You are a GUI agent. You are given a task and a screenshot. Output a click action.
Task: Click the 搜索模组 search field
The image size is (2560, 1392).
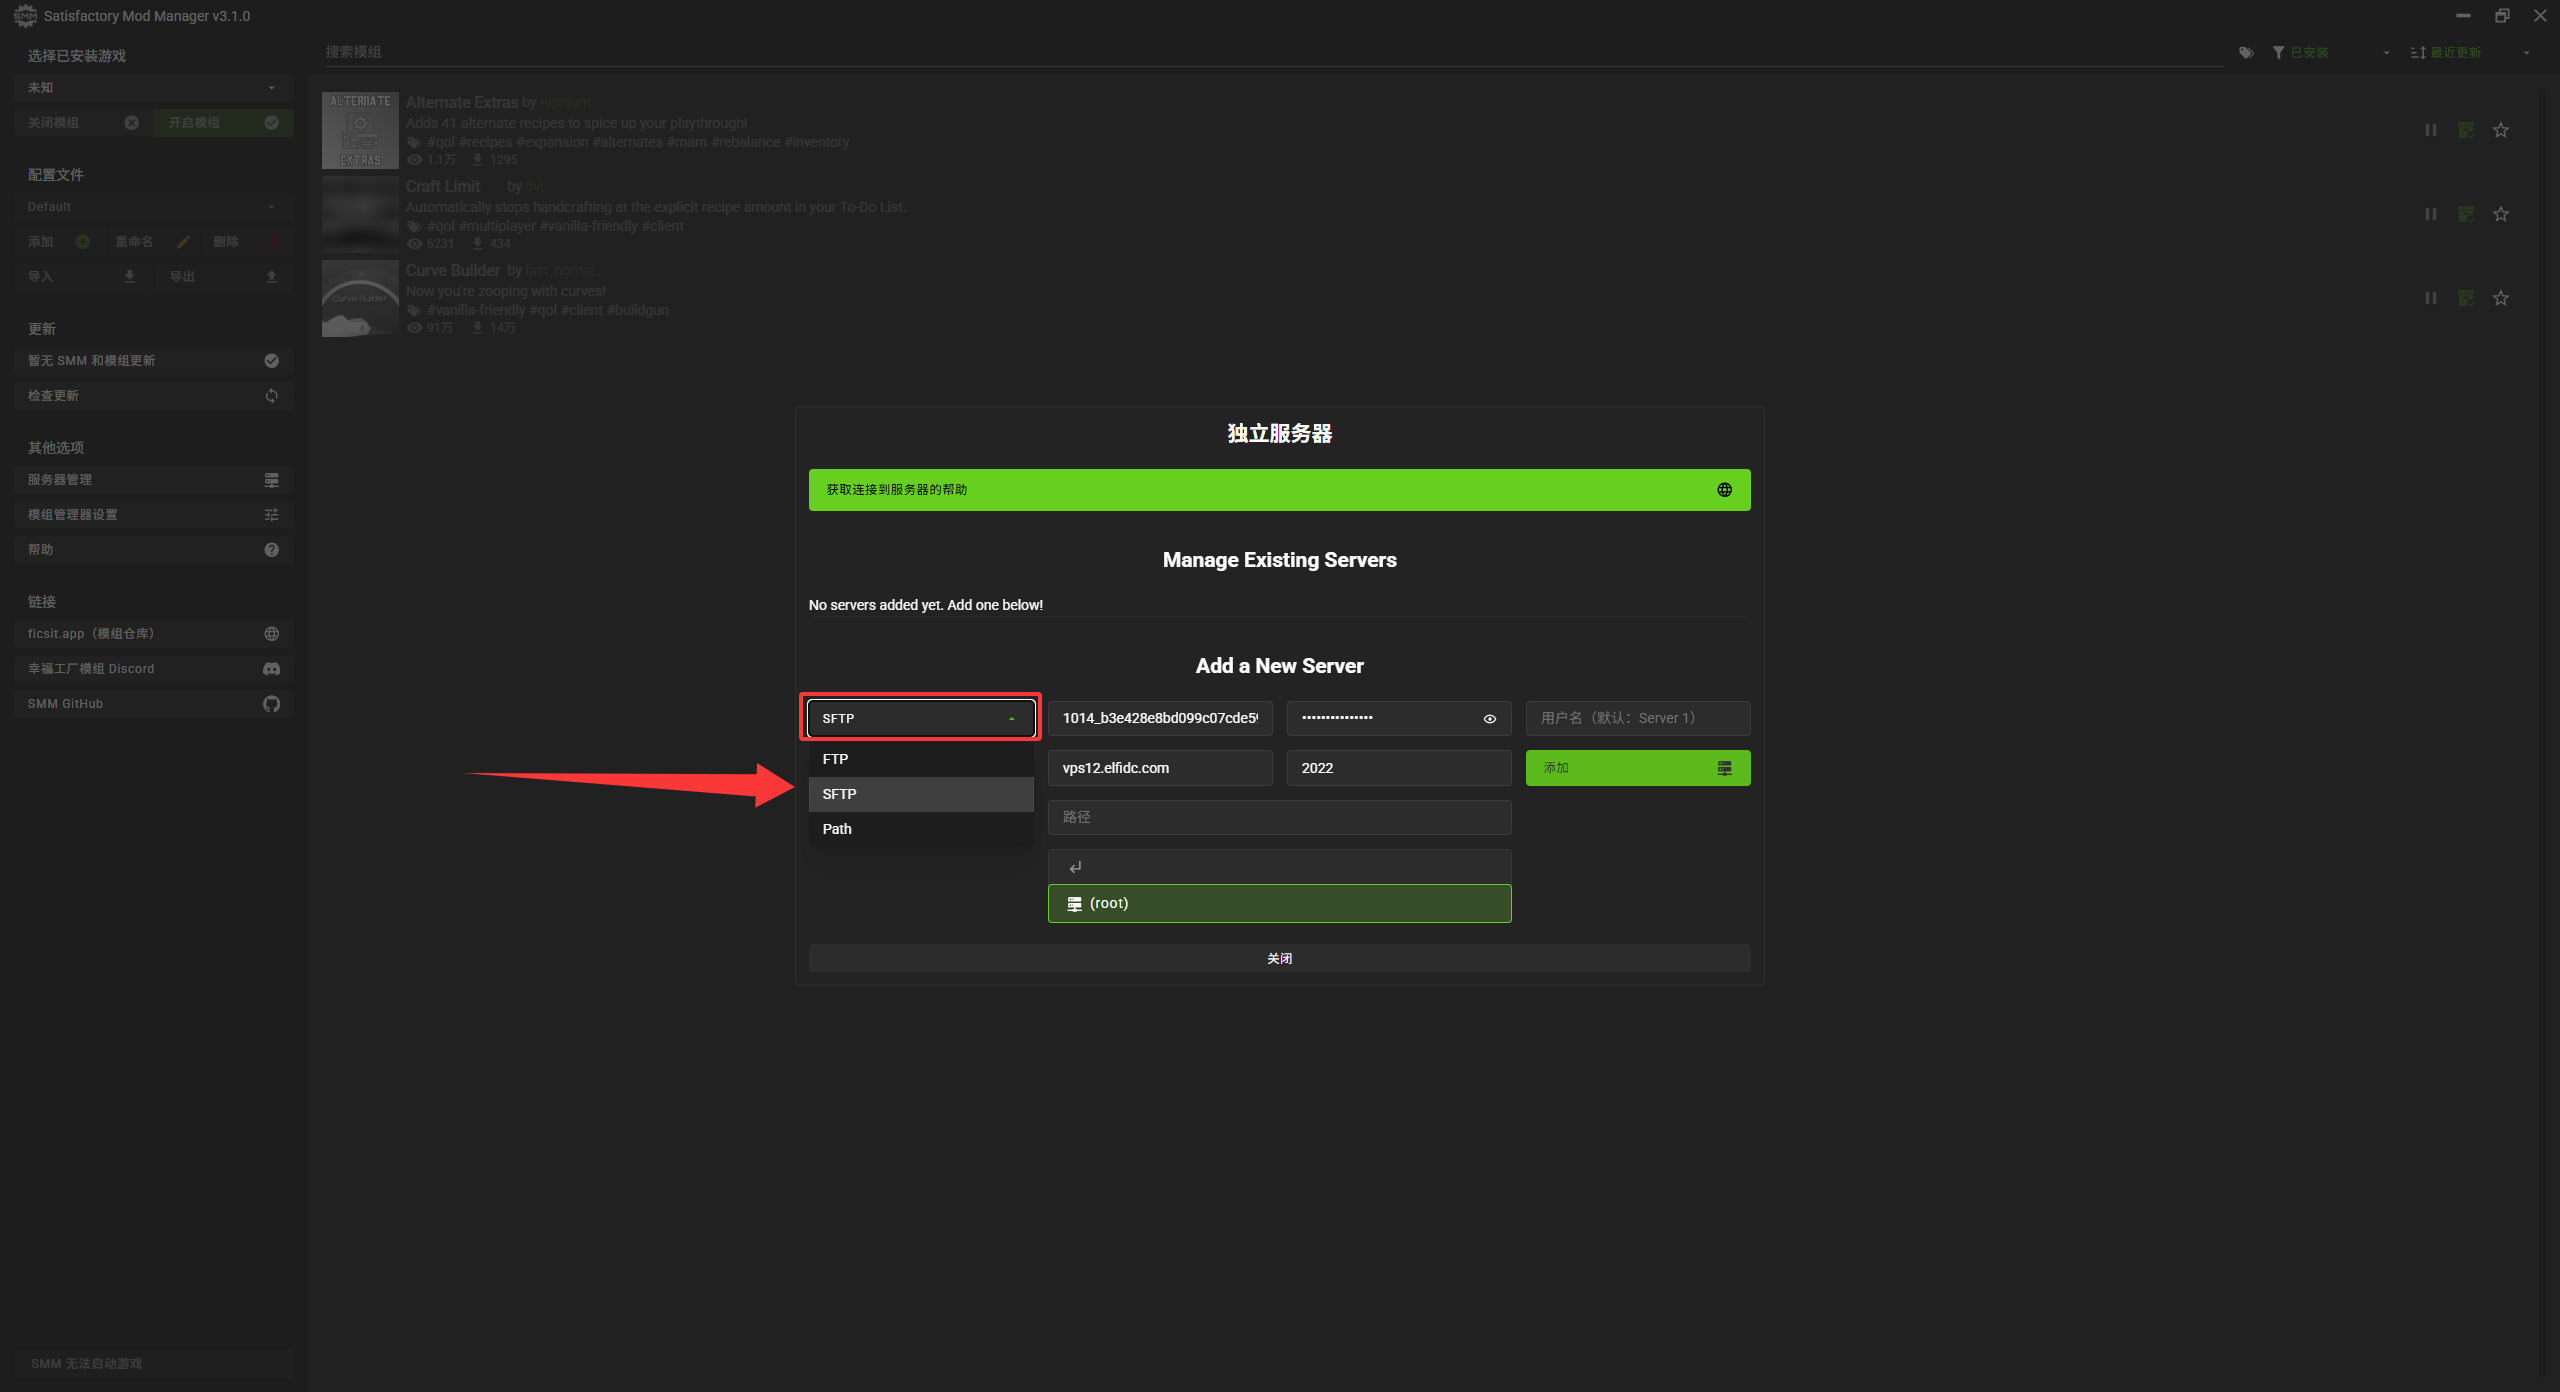coord(1272,52)
